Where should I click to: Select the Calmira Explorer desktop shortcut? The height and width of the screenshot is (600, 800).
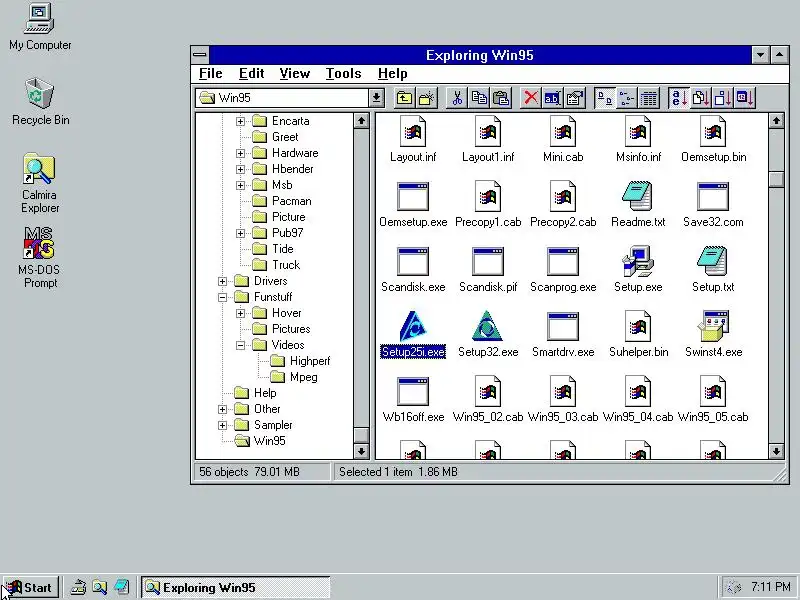39,184
